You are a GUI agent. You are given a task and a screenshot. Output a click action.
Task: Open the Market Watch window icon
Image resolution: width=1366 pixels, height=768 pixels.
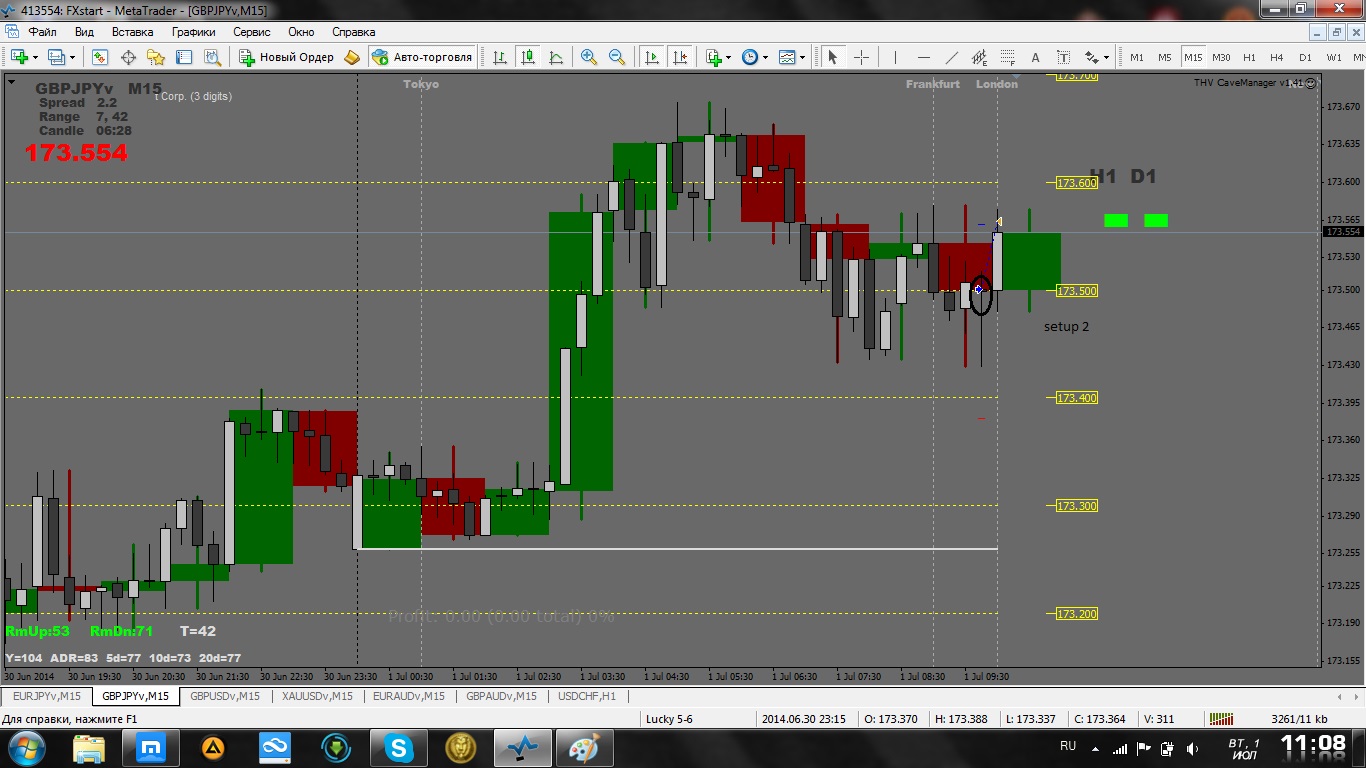coord(101,57)
